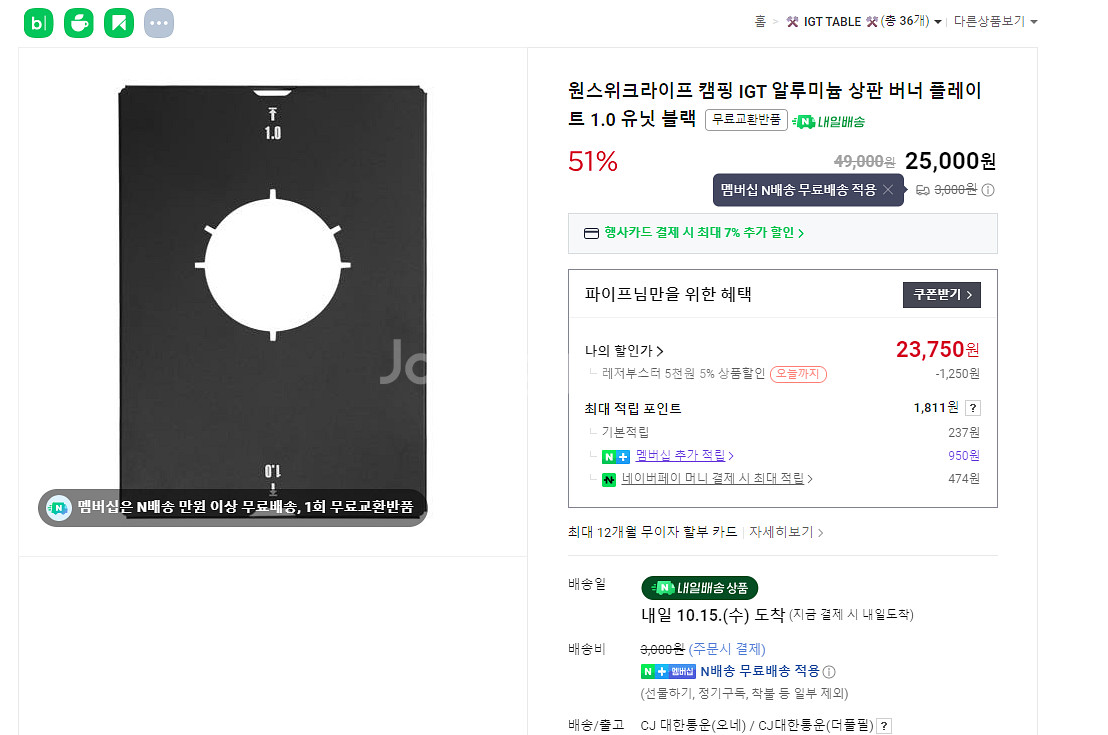Expand 나의 할인가 details

(625, 351)
